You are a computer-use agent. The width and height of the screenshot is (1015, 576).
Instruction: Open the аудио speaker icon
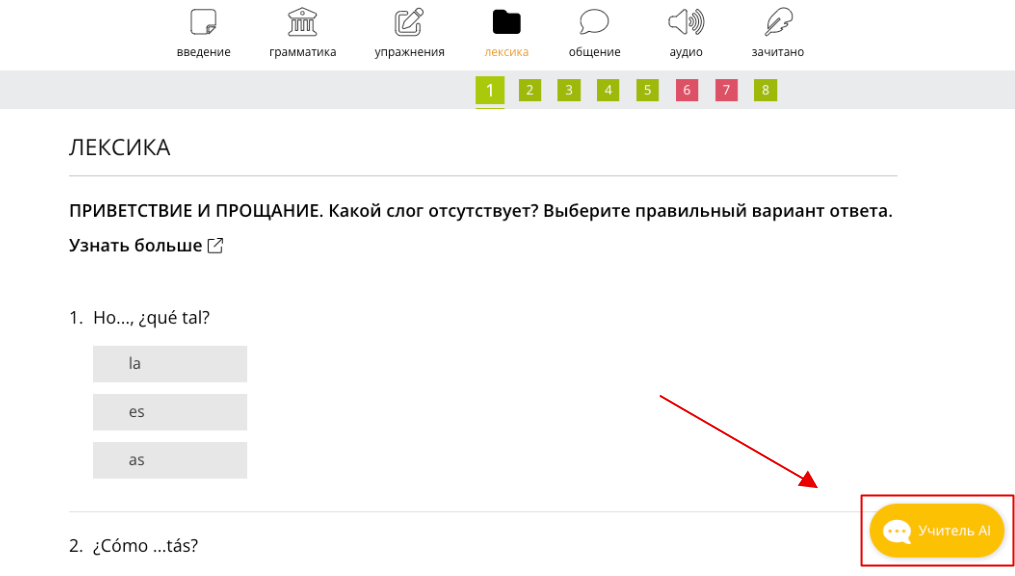coord(686,22)
